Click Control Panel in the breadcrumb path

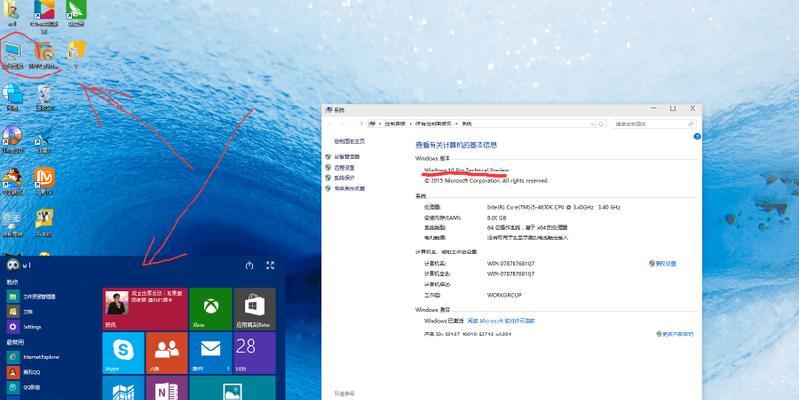[394, 124]
